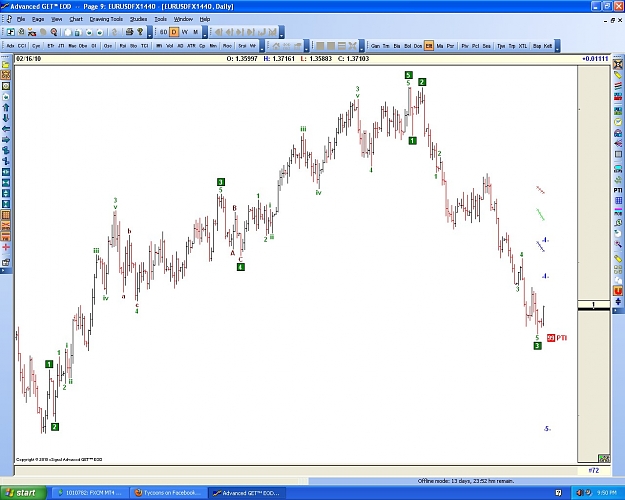This screenshot has height=500, width=625.
Task: Open the File menu
Action: pyautogui.click(x=21, y=19)
